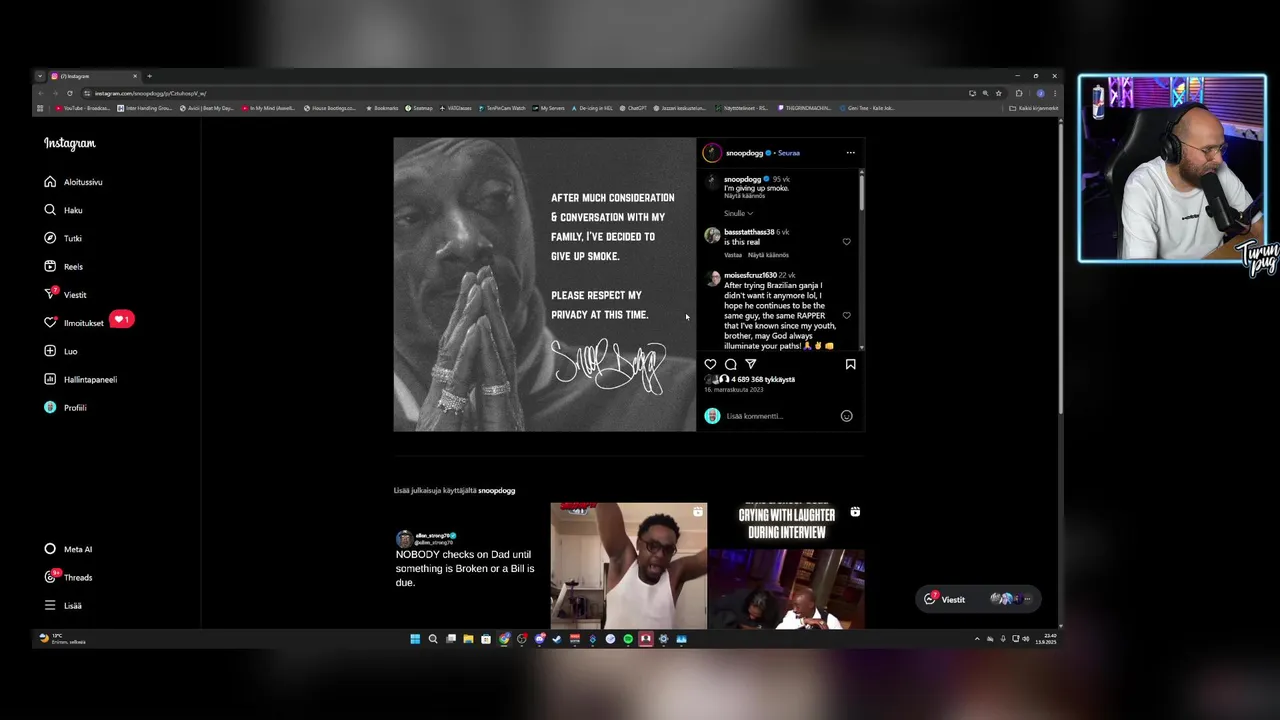Show hidden system tray icons

977,639
